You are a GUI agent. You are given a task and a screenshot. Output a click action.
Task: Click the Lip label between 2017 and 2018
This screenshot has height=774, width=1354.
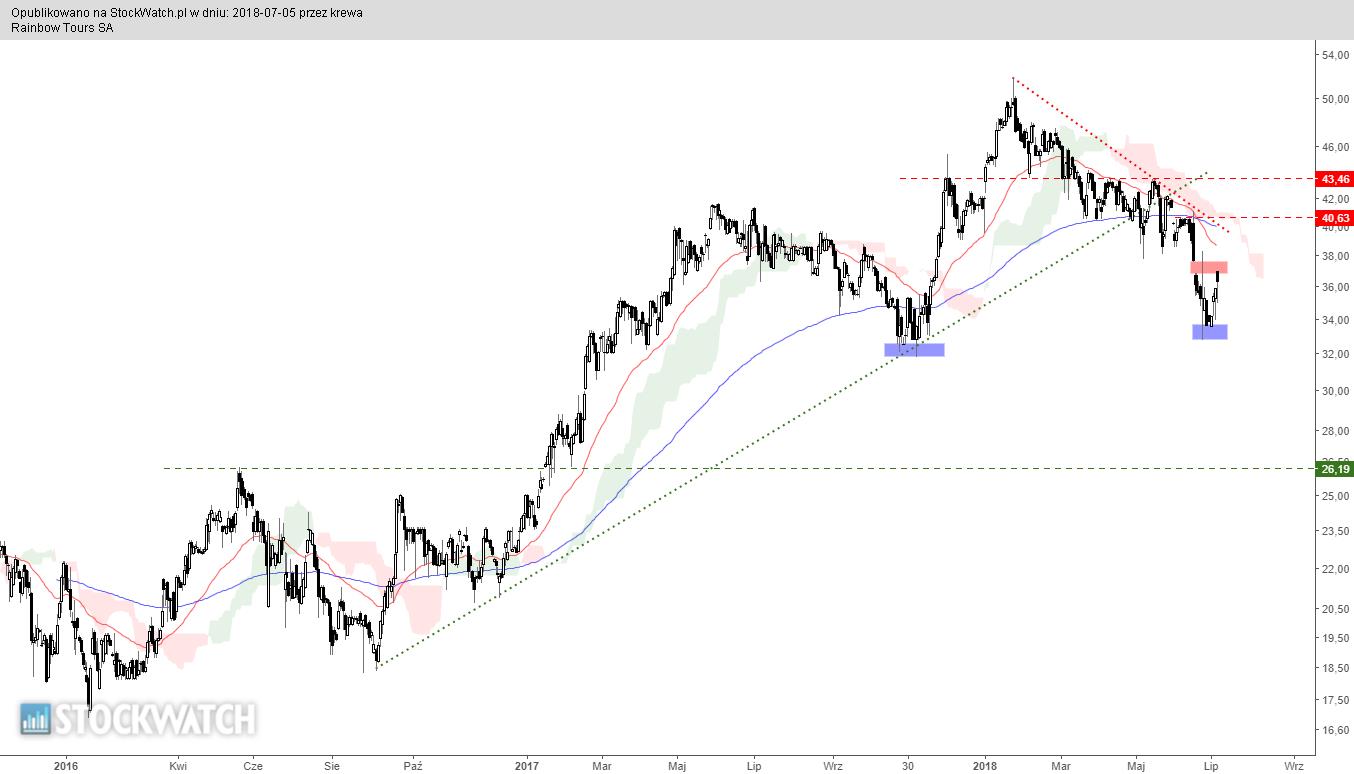pos(754,767)
